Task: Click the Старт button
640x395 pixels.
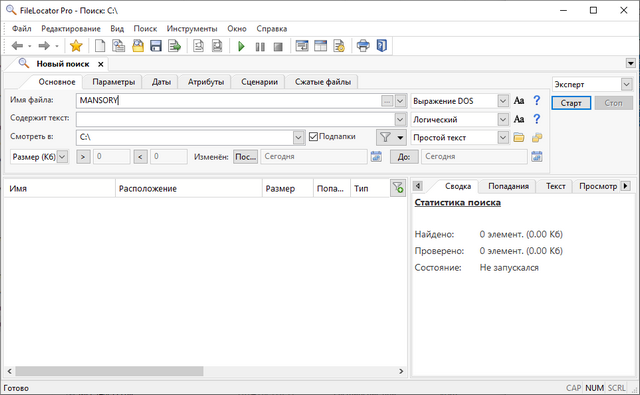Action: (571, 103)
